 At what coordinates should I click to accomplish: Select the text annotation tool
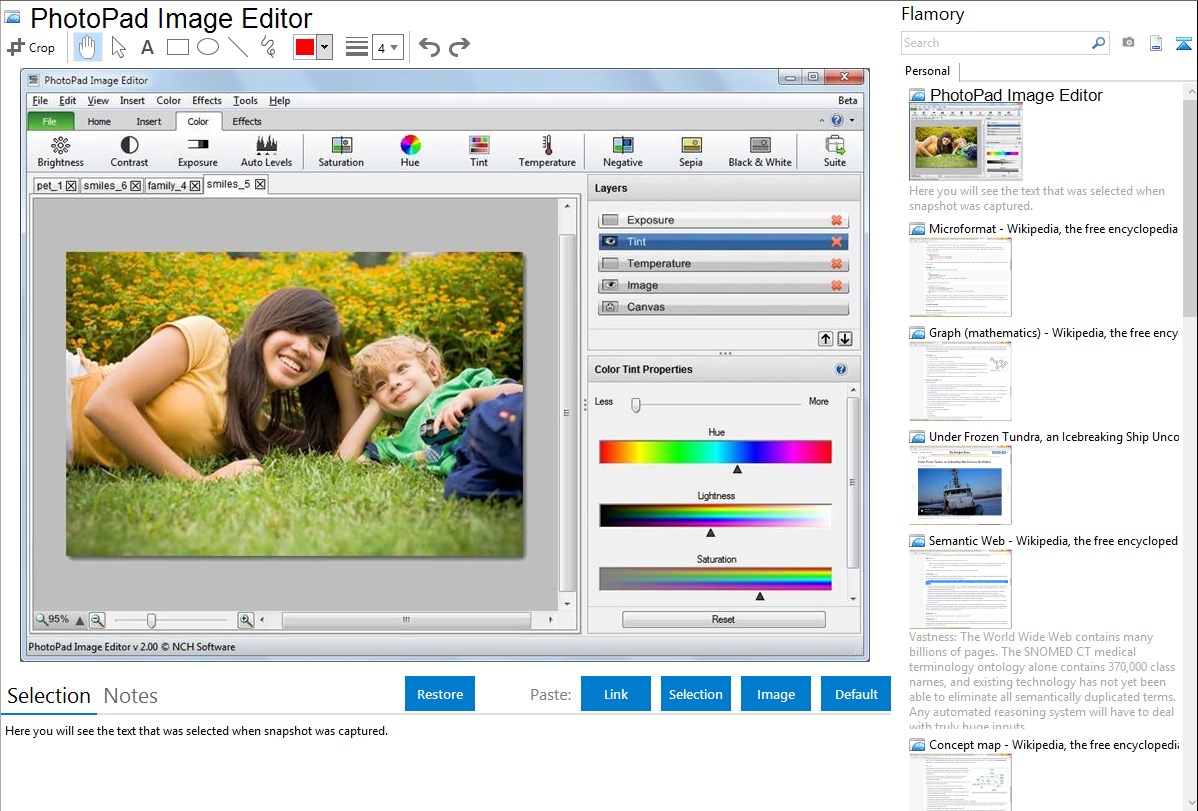point(147,47)
